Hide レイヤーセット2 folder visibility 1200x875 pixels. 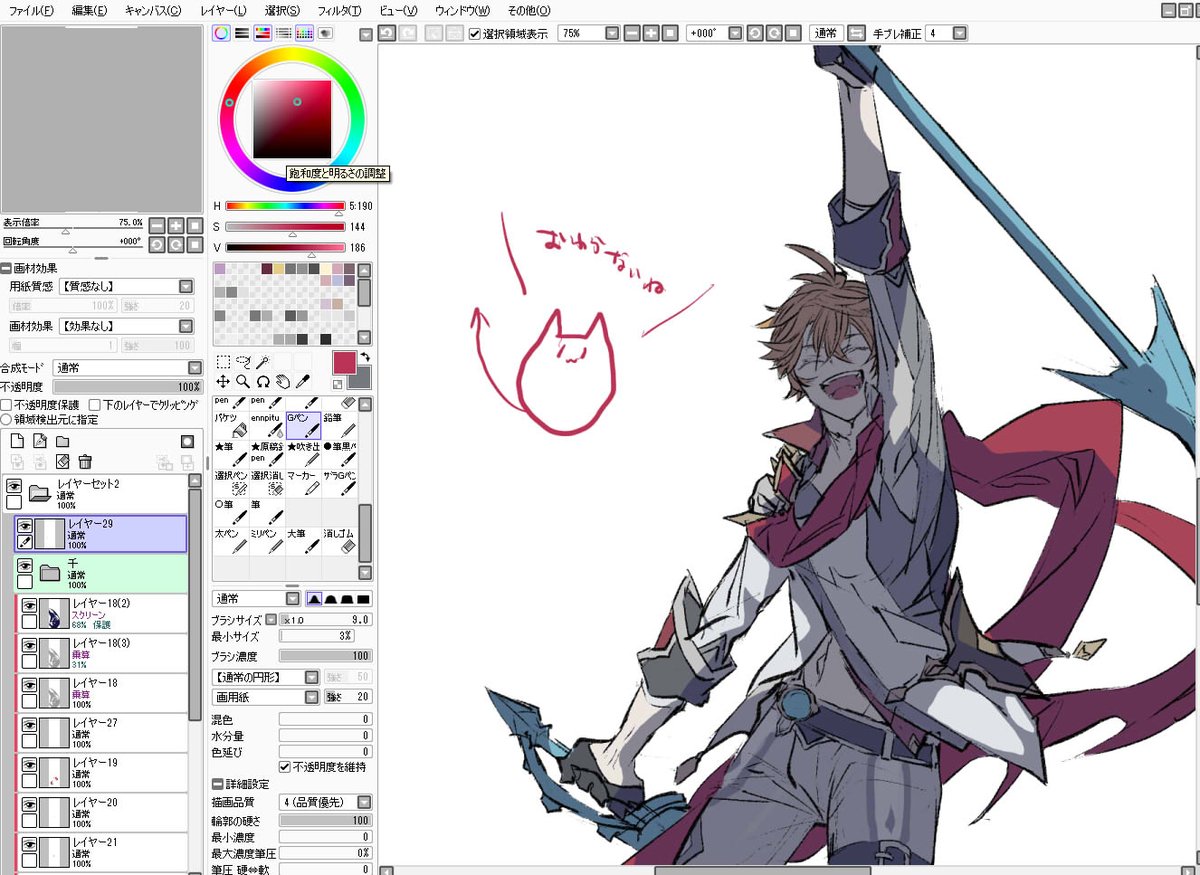(x=14, y=485)
